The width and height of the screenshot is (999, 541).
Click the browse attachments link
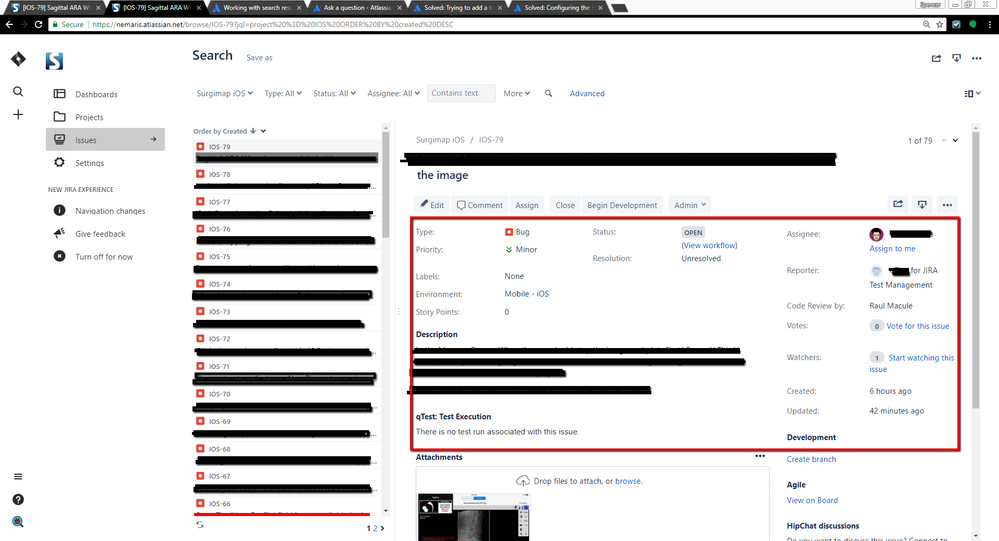coord(628,481)
